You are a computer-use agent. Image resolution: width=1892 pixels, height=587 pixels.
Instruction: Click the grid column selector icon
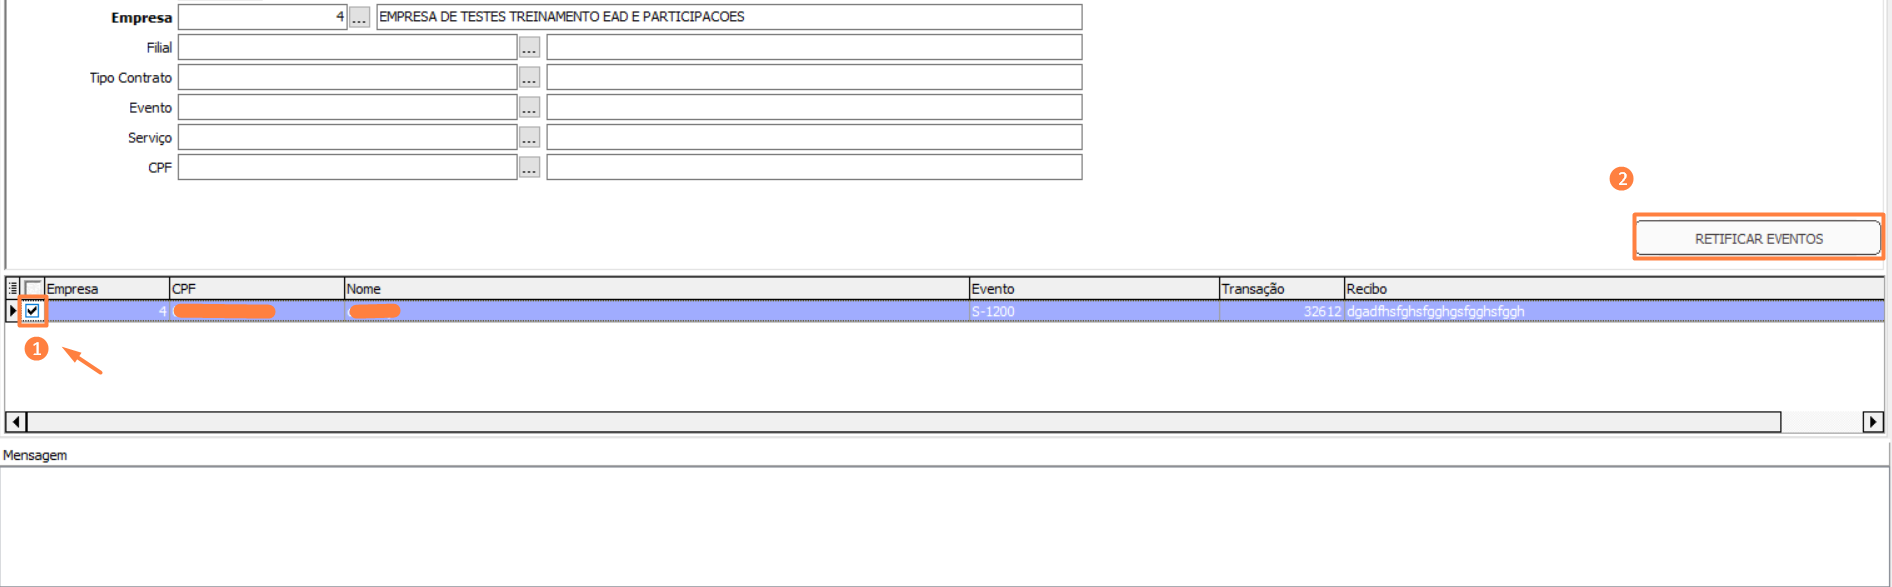13,288
